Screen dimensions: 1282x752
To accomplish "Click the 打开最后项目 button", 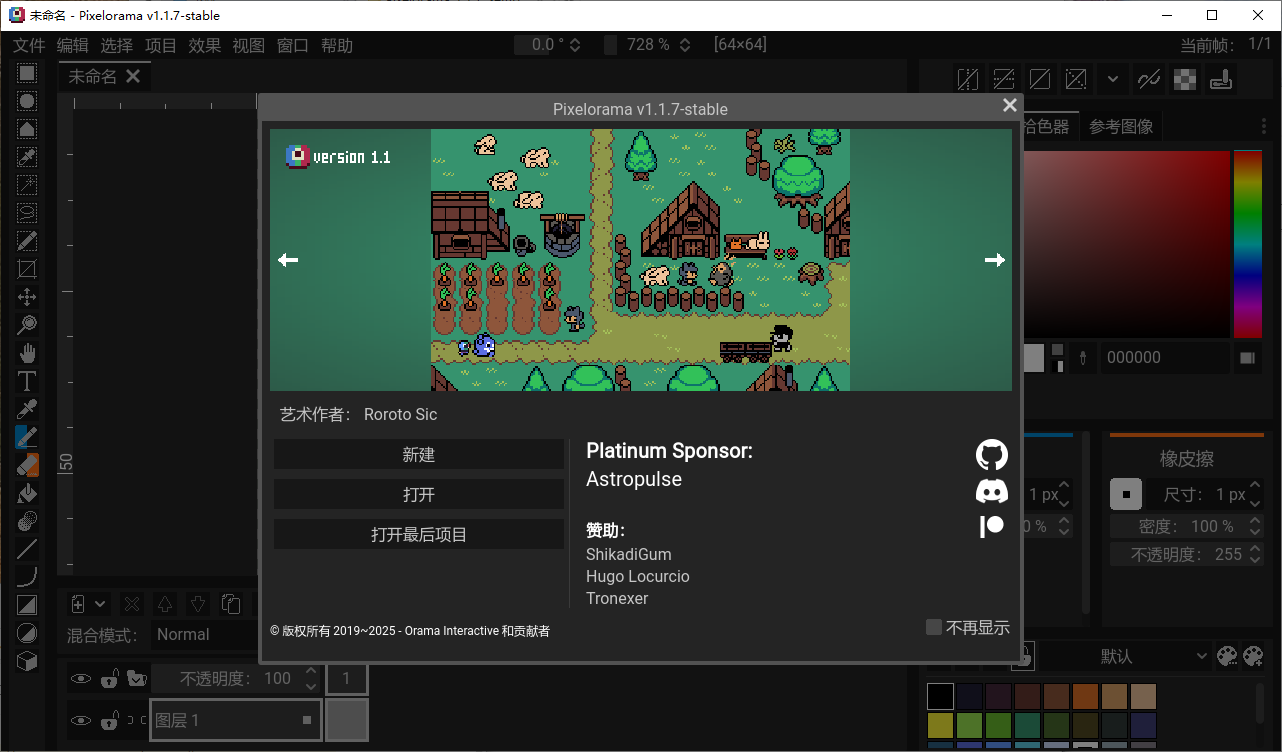I will coord(418,533).
